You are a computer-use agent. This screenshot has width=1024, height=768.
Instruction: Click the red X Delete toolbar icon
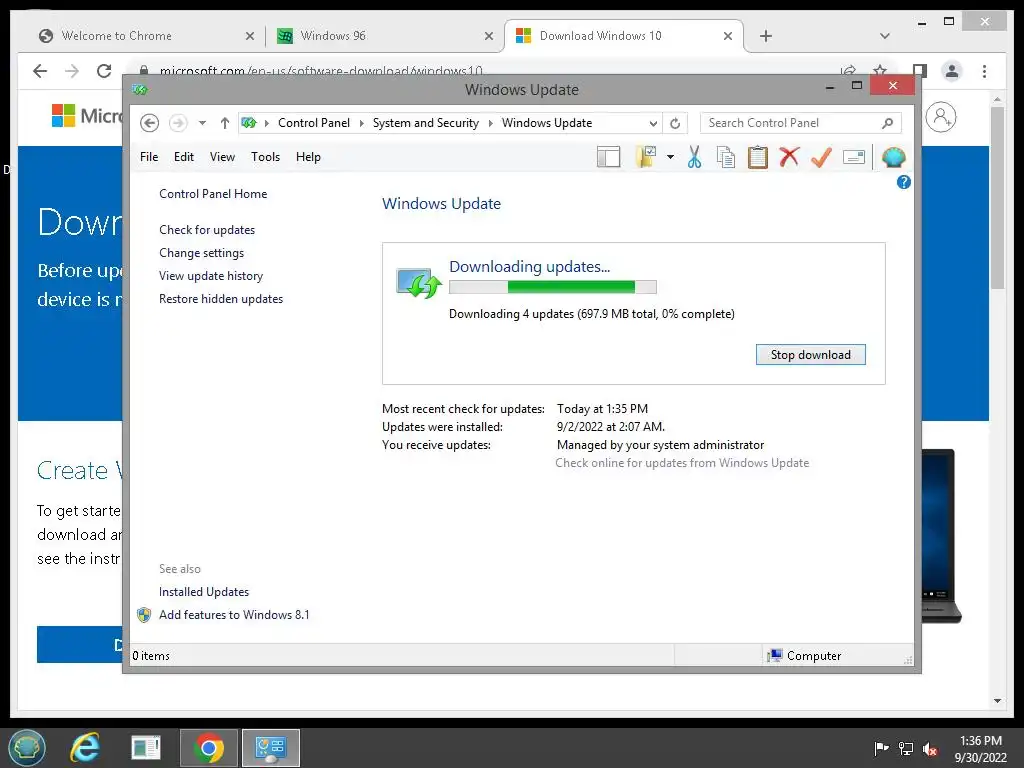pos(790,157)
